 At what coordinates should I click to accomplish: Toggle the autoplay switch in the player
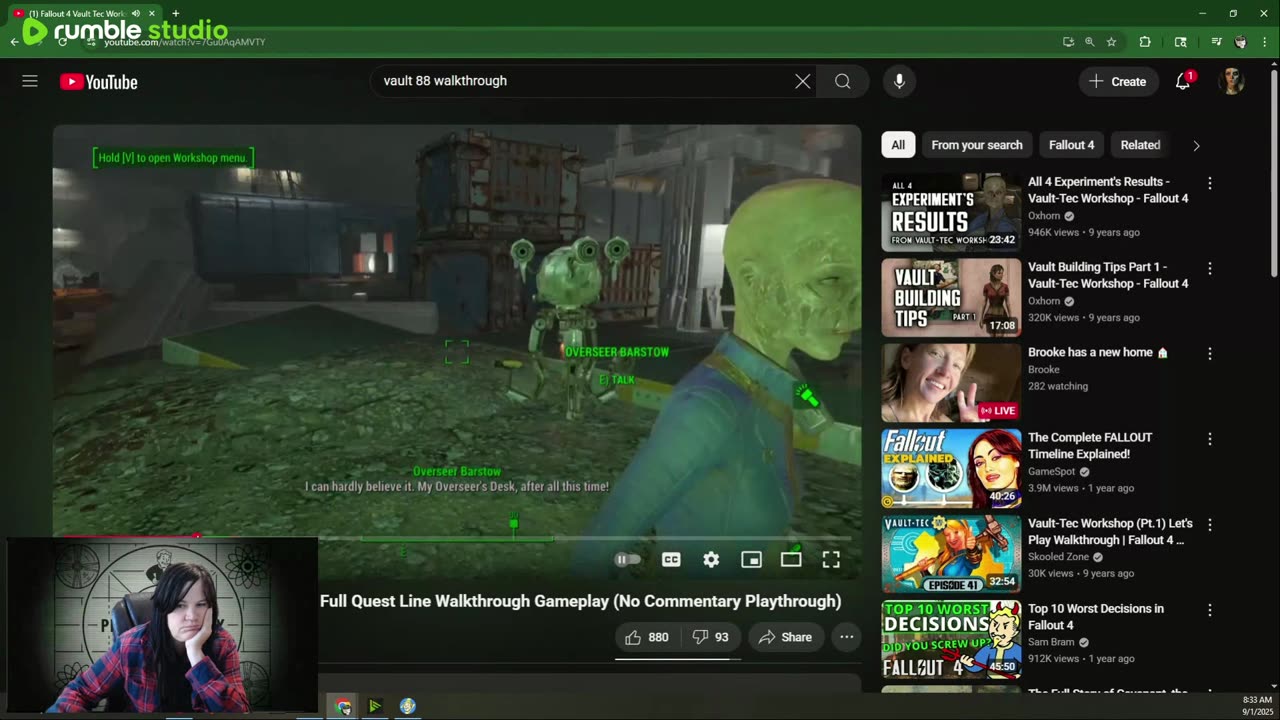[x=628, y=560]
